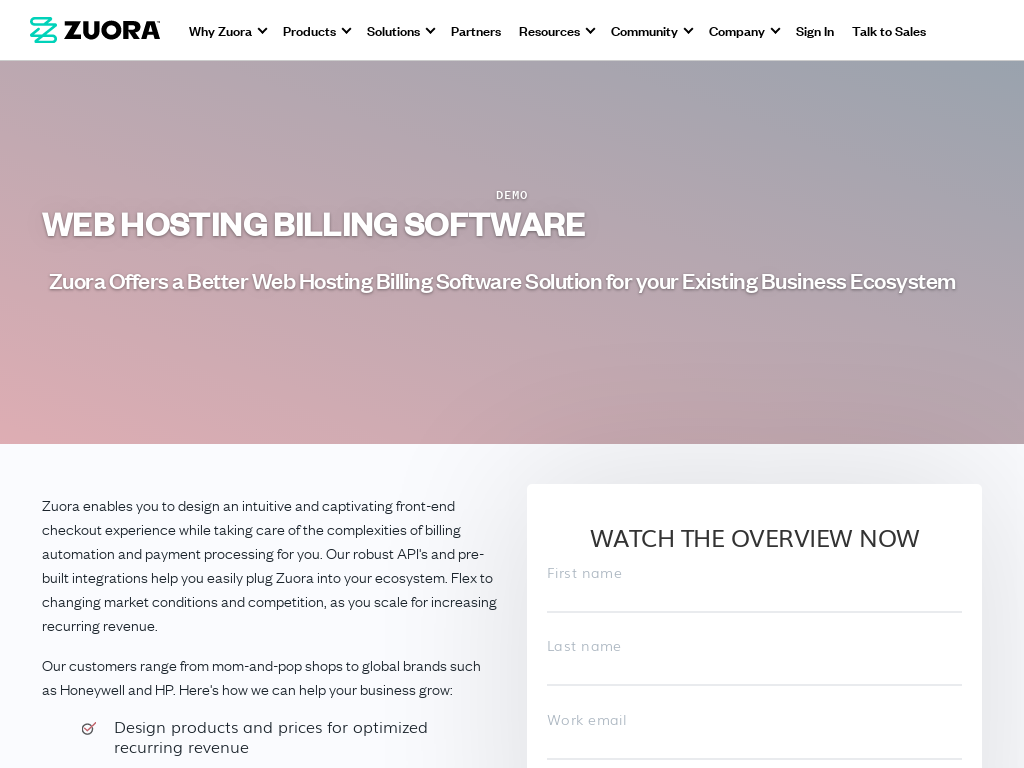Click the Talk to Sales link
Viewport: 1024px width, 768px height.
pos(889,31)
